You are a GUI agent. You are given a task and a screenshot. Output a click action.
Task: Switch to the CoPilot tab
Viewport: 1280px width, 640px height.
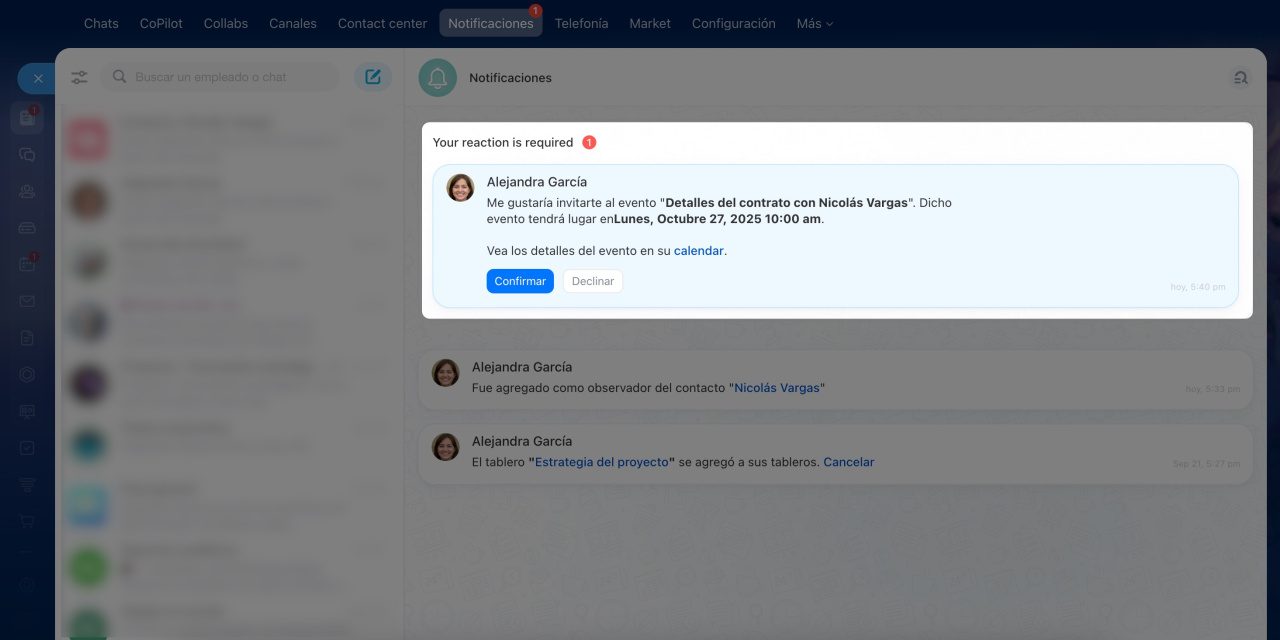(x=161, y=23)
